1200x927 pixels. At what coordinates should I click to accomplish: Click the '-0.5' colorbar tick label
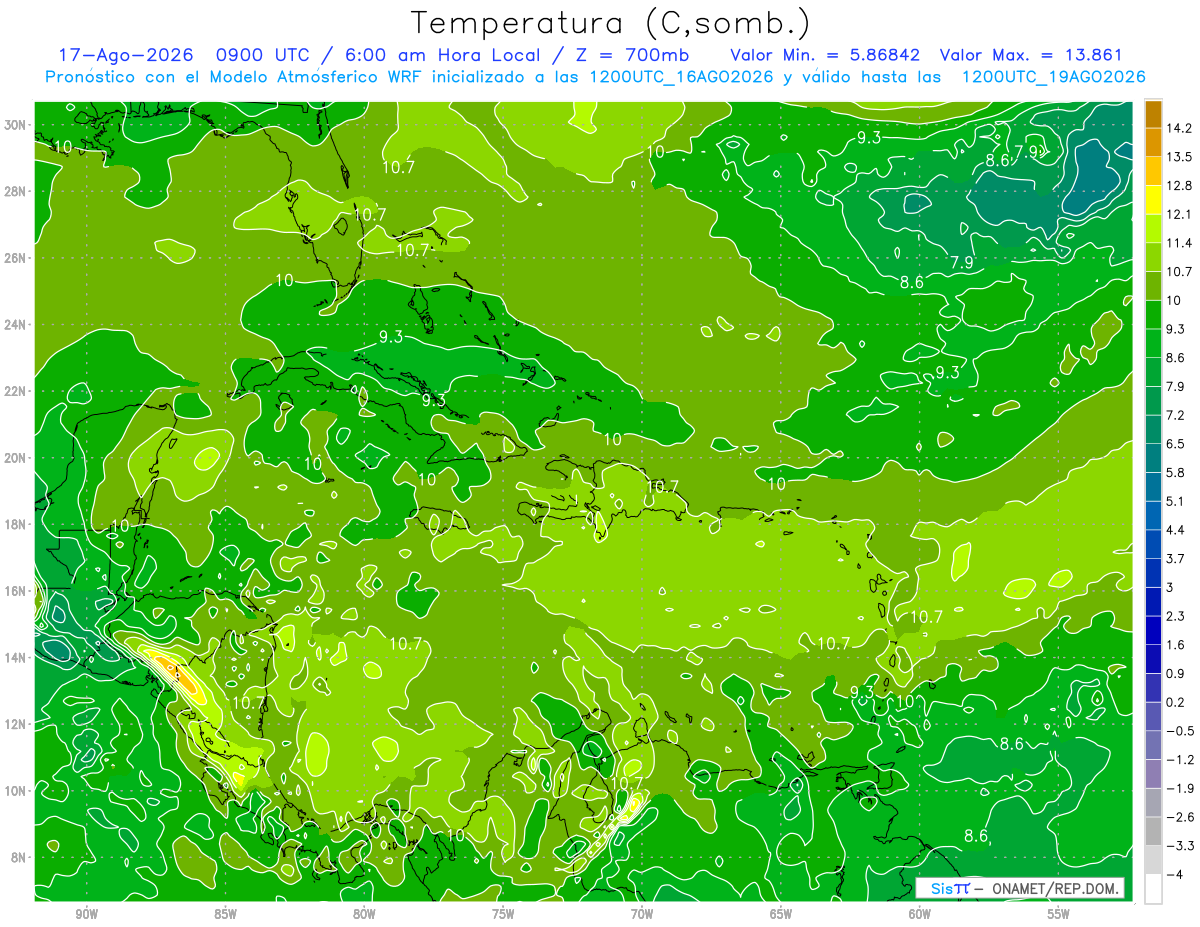(x=1179, y=731)
